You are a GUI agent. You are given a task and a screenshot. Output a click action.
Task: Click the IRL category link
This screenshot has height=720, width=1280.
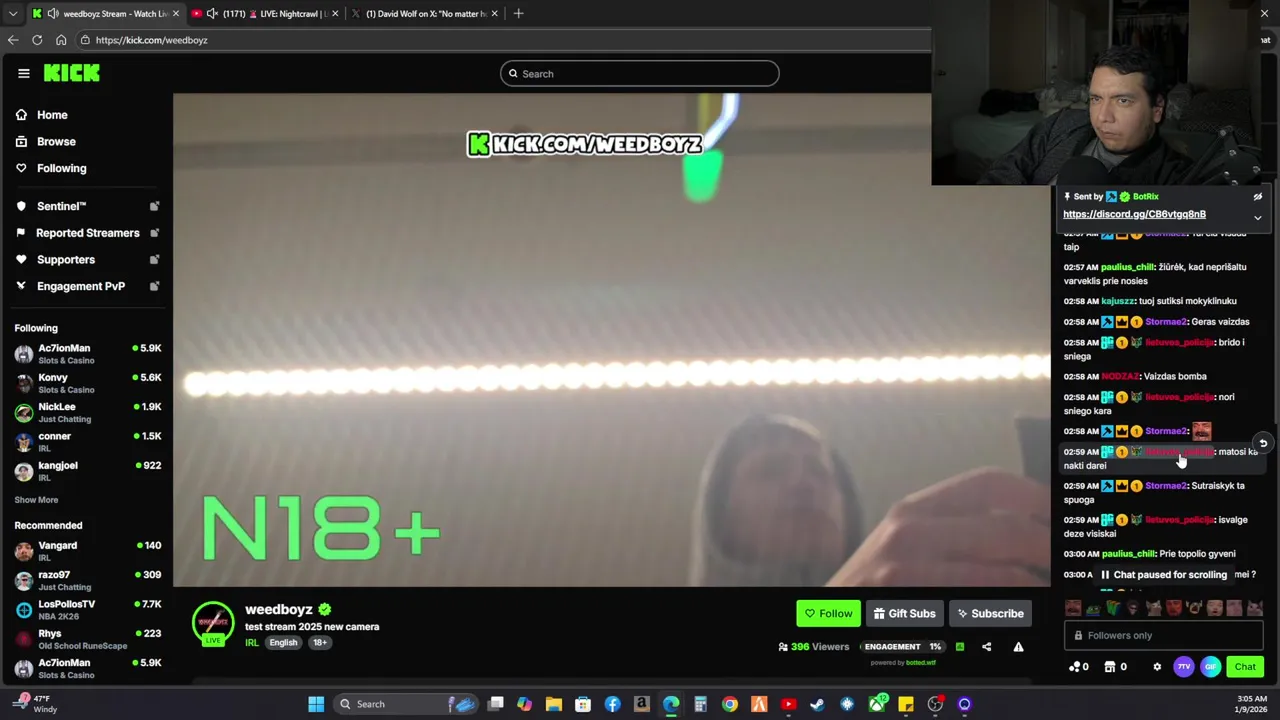coord(251,643)
